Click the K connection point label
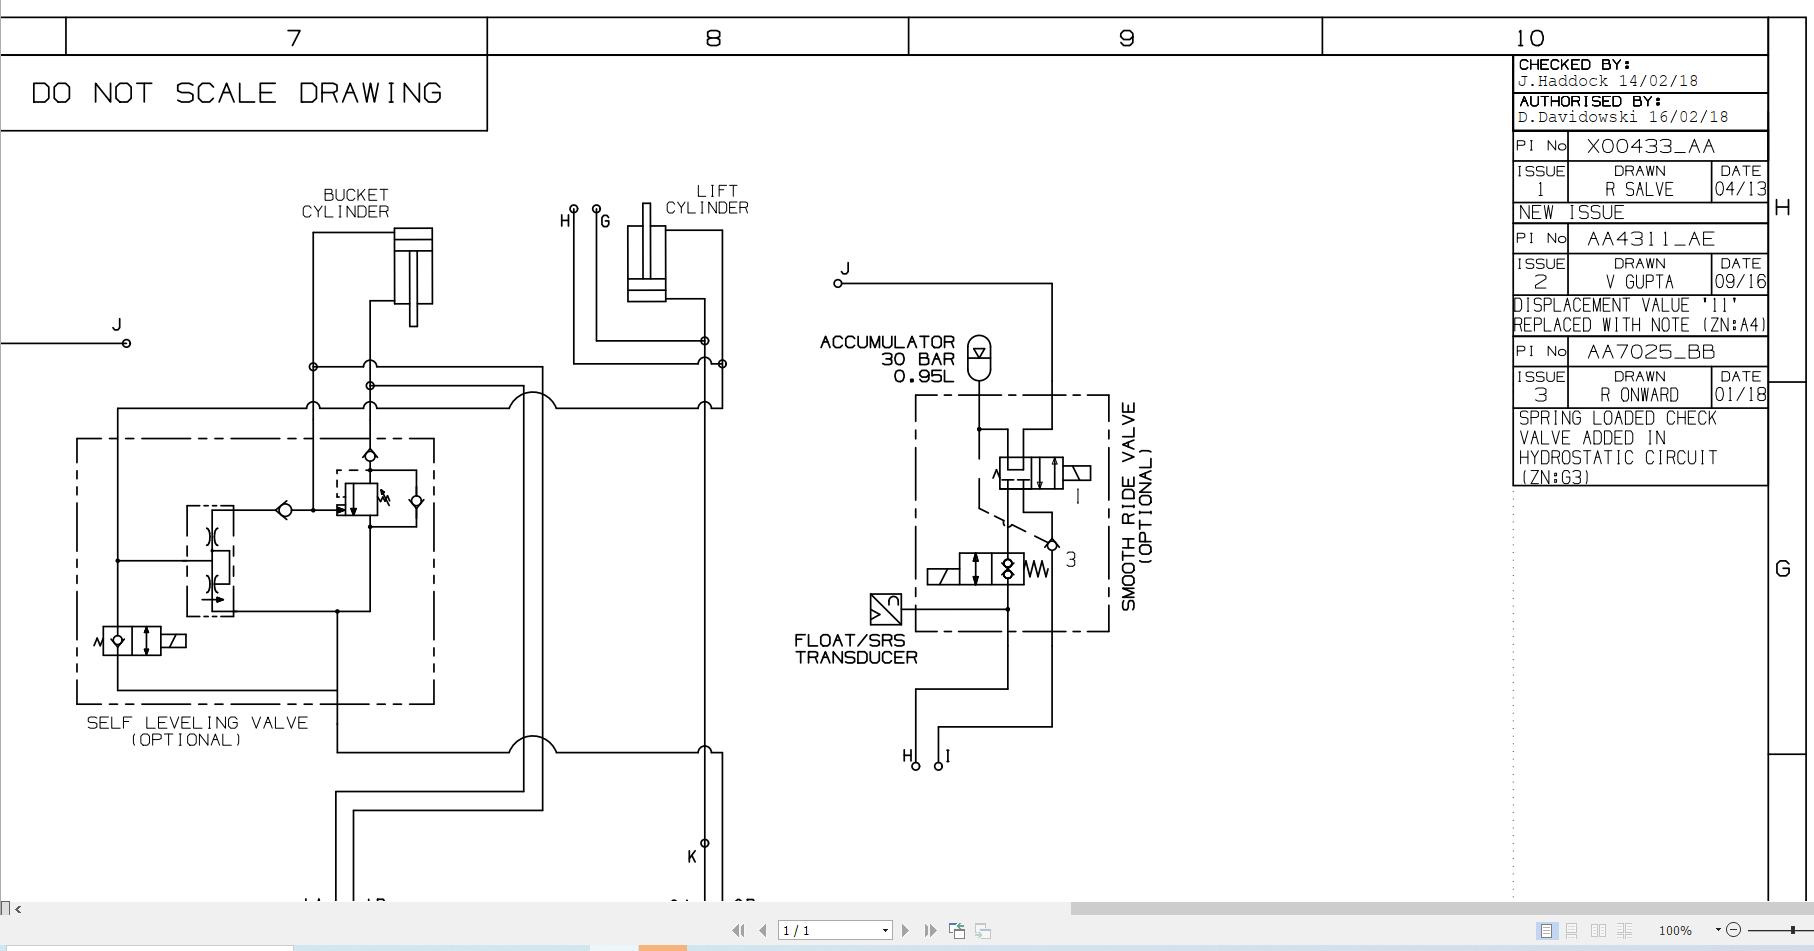Viewport: 1814px width, 951px height. 692,857
